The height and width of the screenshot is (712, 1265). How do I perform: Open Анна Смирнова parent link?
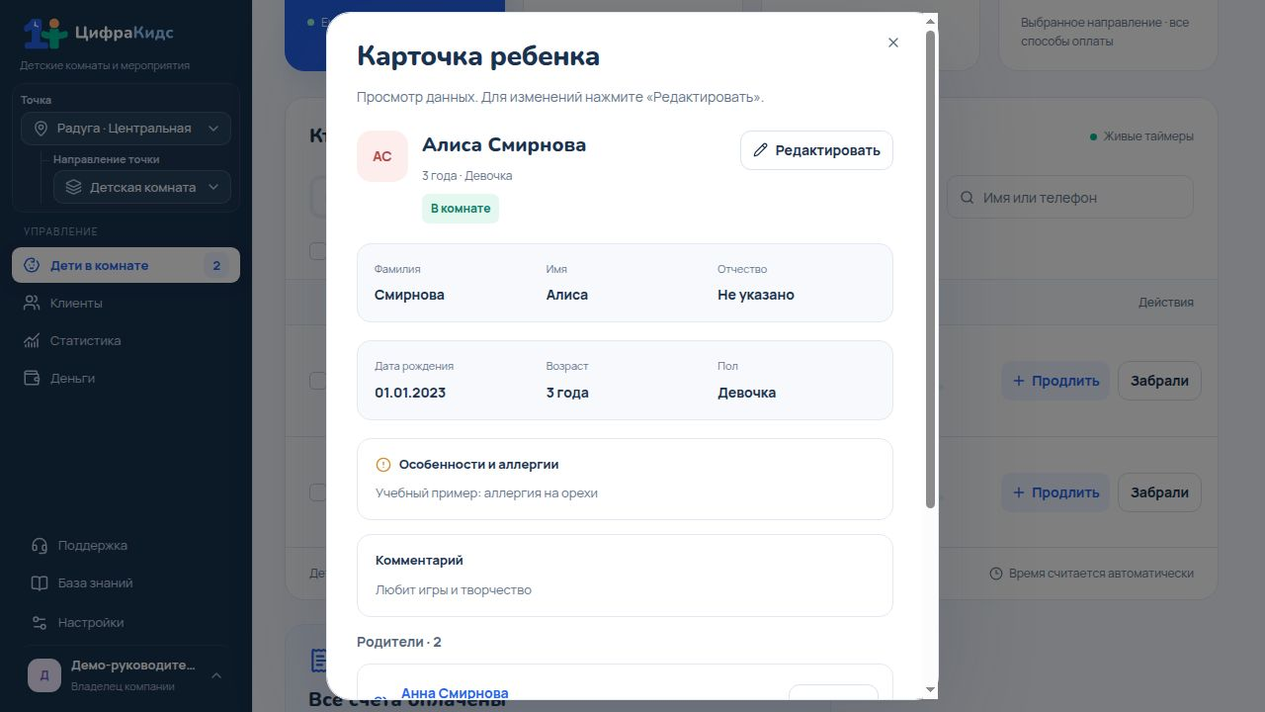point(454,693)
